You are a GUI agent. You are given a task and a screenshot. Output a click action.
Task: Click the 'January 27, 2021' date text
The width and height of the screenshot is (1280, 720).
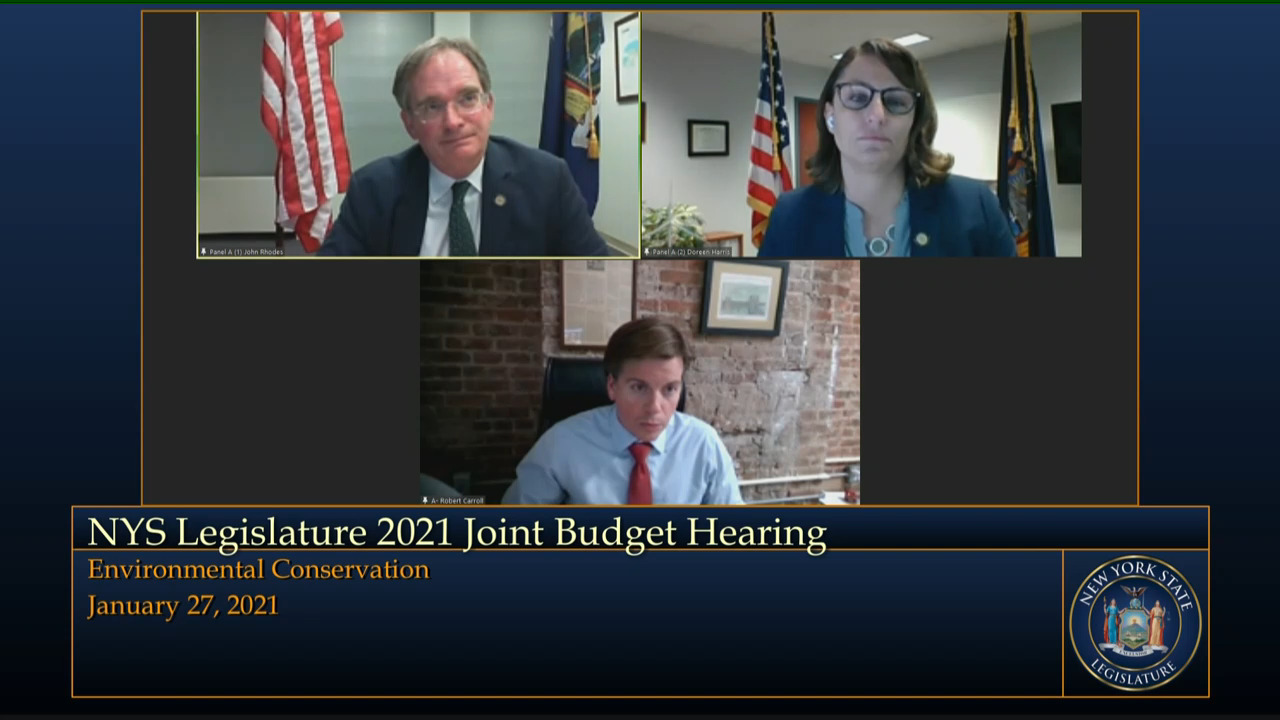(183, 606)
